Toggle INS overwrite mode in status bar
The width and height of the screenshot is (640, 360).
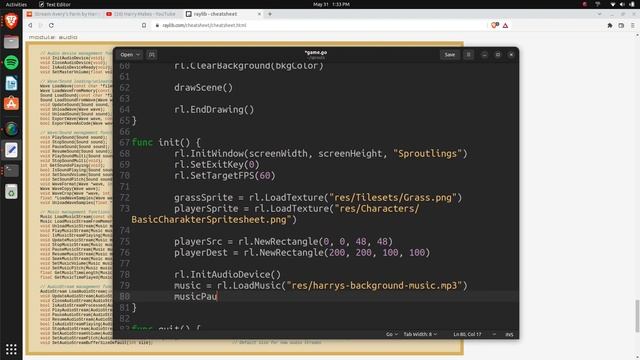coord(509,334)
